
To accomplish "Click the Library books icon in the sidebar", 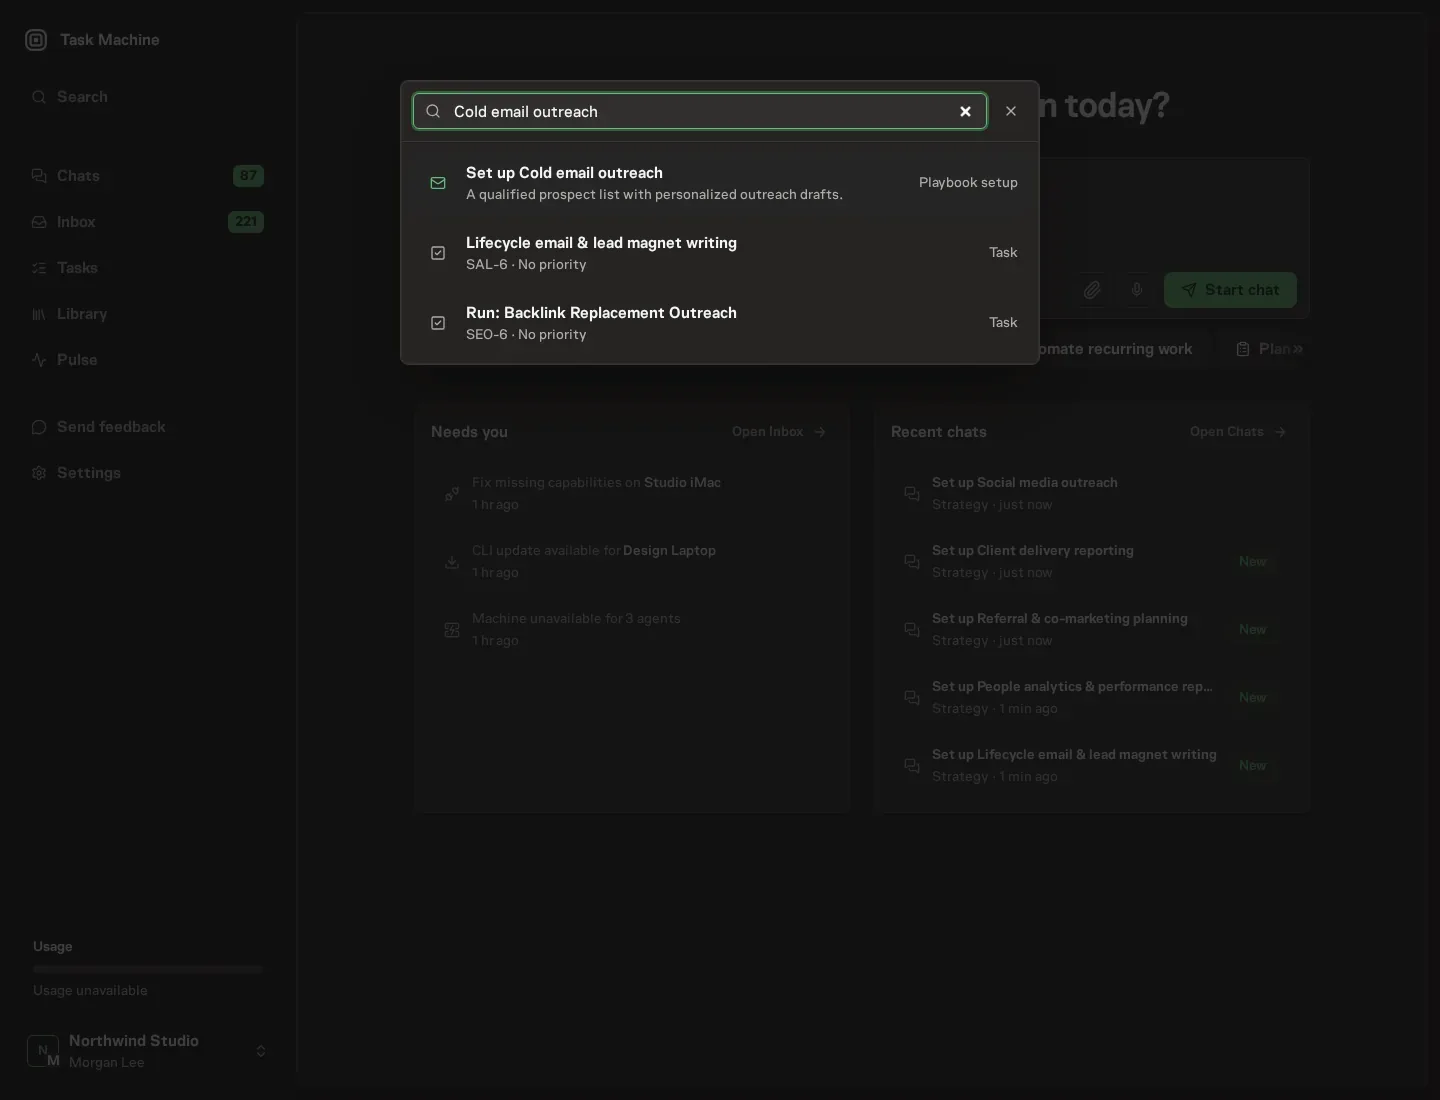I will tap(39, 314).
